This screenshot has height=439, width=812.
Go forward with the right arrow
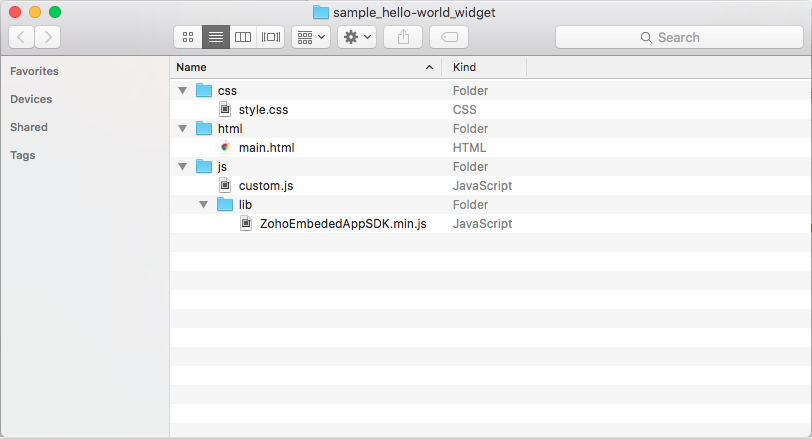pos(47,37)
